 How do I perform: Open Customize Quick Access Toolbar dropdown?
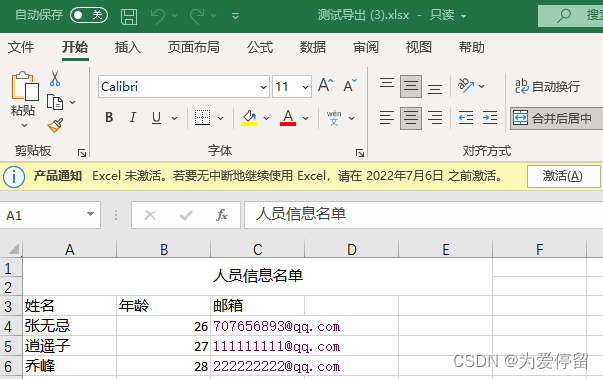[235, 16]
